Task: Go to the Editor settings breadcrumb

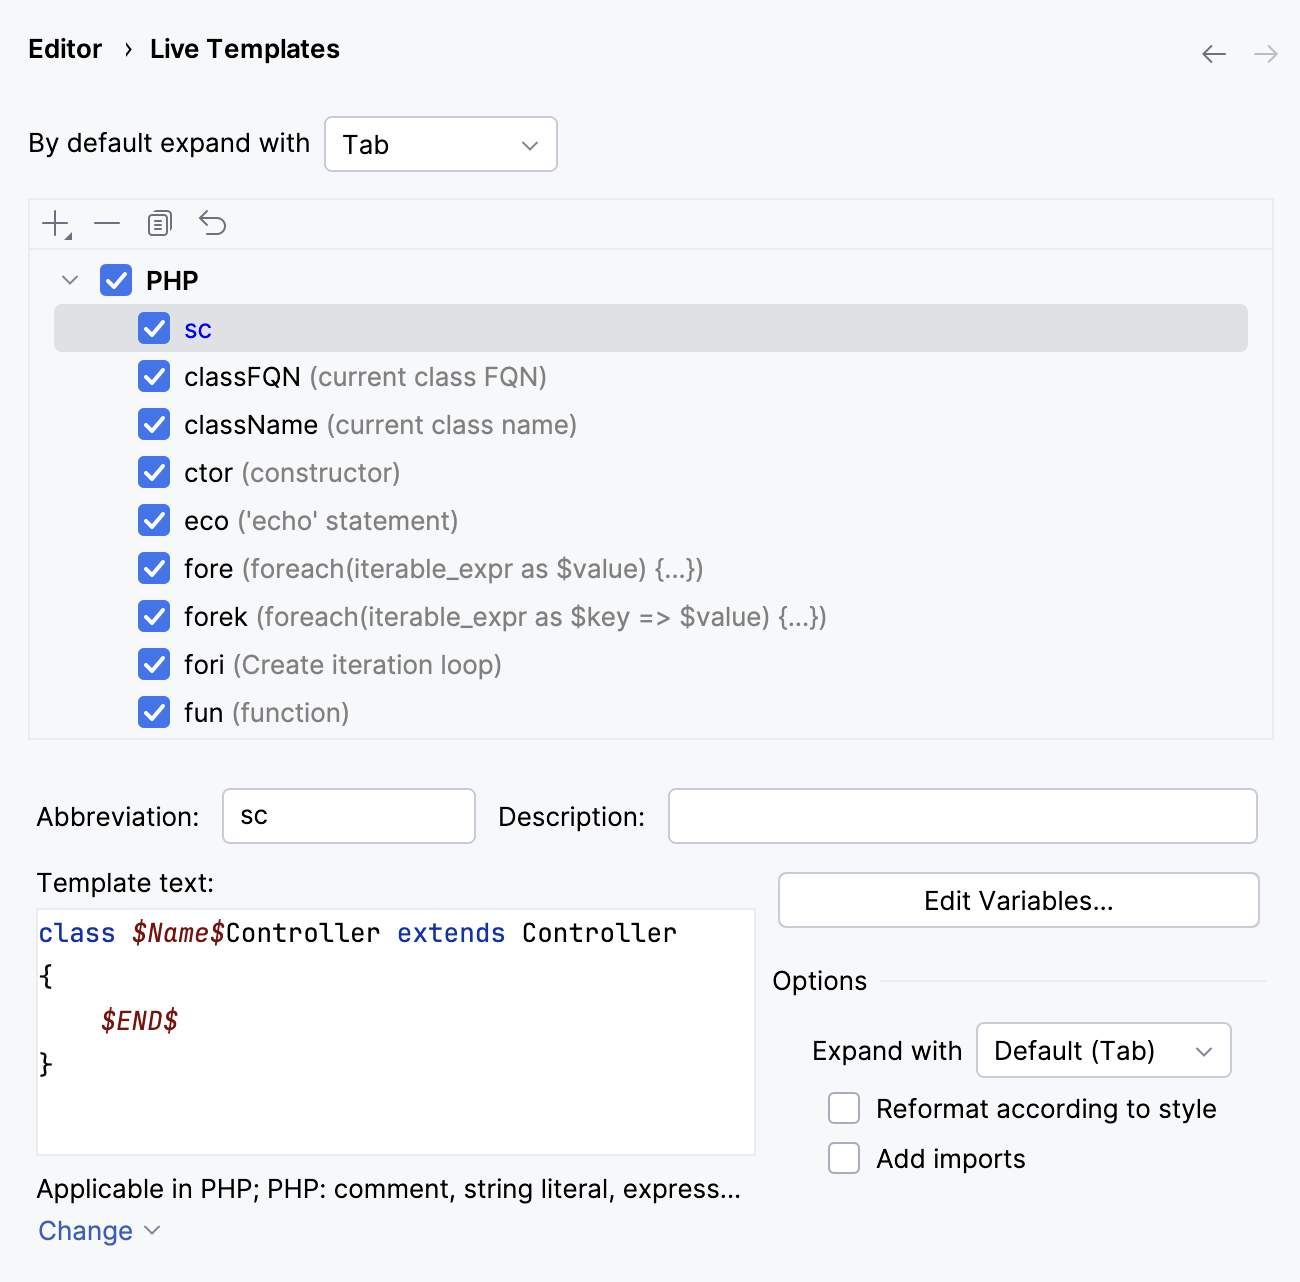Action: (65, 48)
